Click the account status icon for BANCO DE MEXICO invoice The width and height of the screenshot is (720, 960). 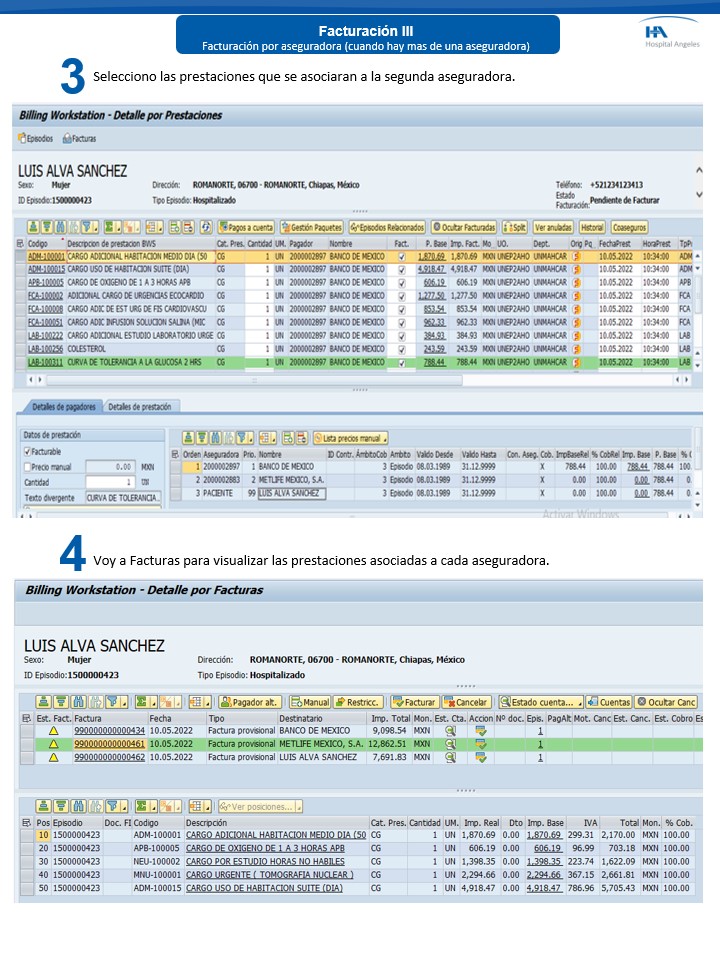[x=450, y=731]
